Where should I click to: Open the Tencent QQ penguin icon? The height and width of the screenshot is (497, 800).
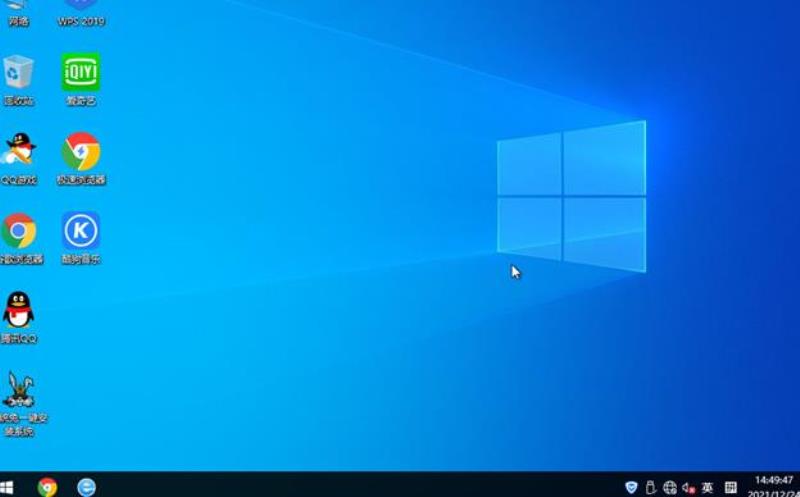tap(18, 310)
